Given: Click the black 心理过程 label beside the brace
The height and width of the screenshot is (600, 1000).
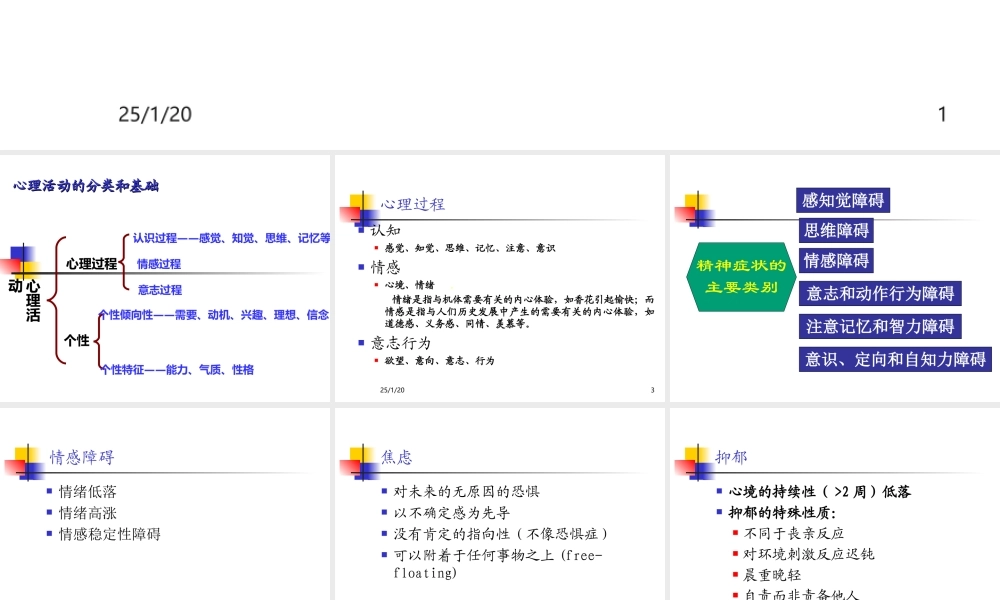Looking at the screenshot, I should pyautogui.click(x=91, y=263).
